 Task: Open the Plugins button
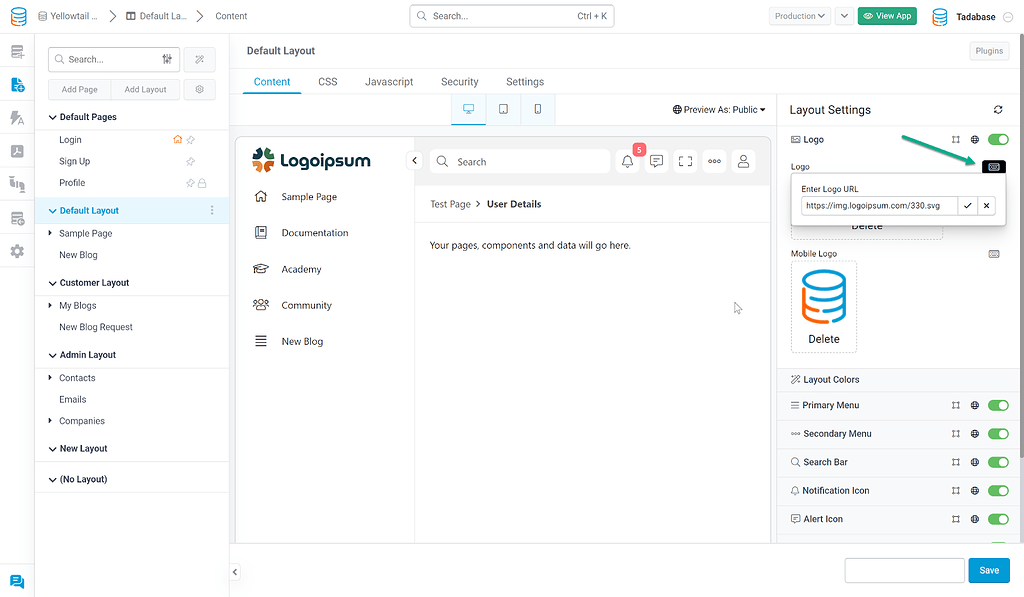click(x=989, y=51)
